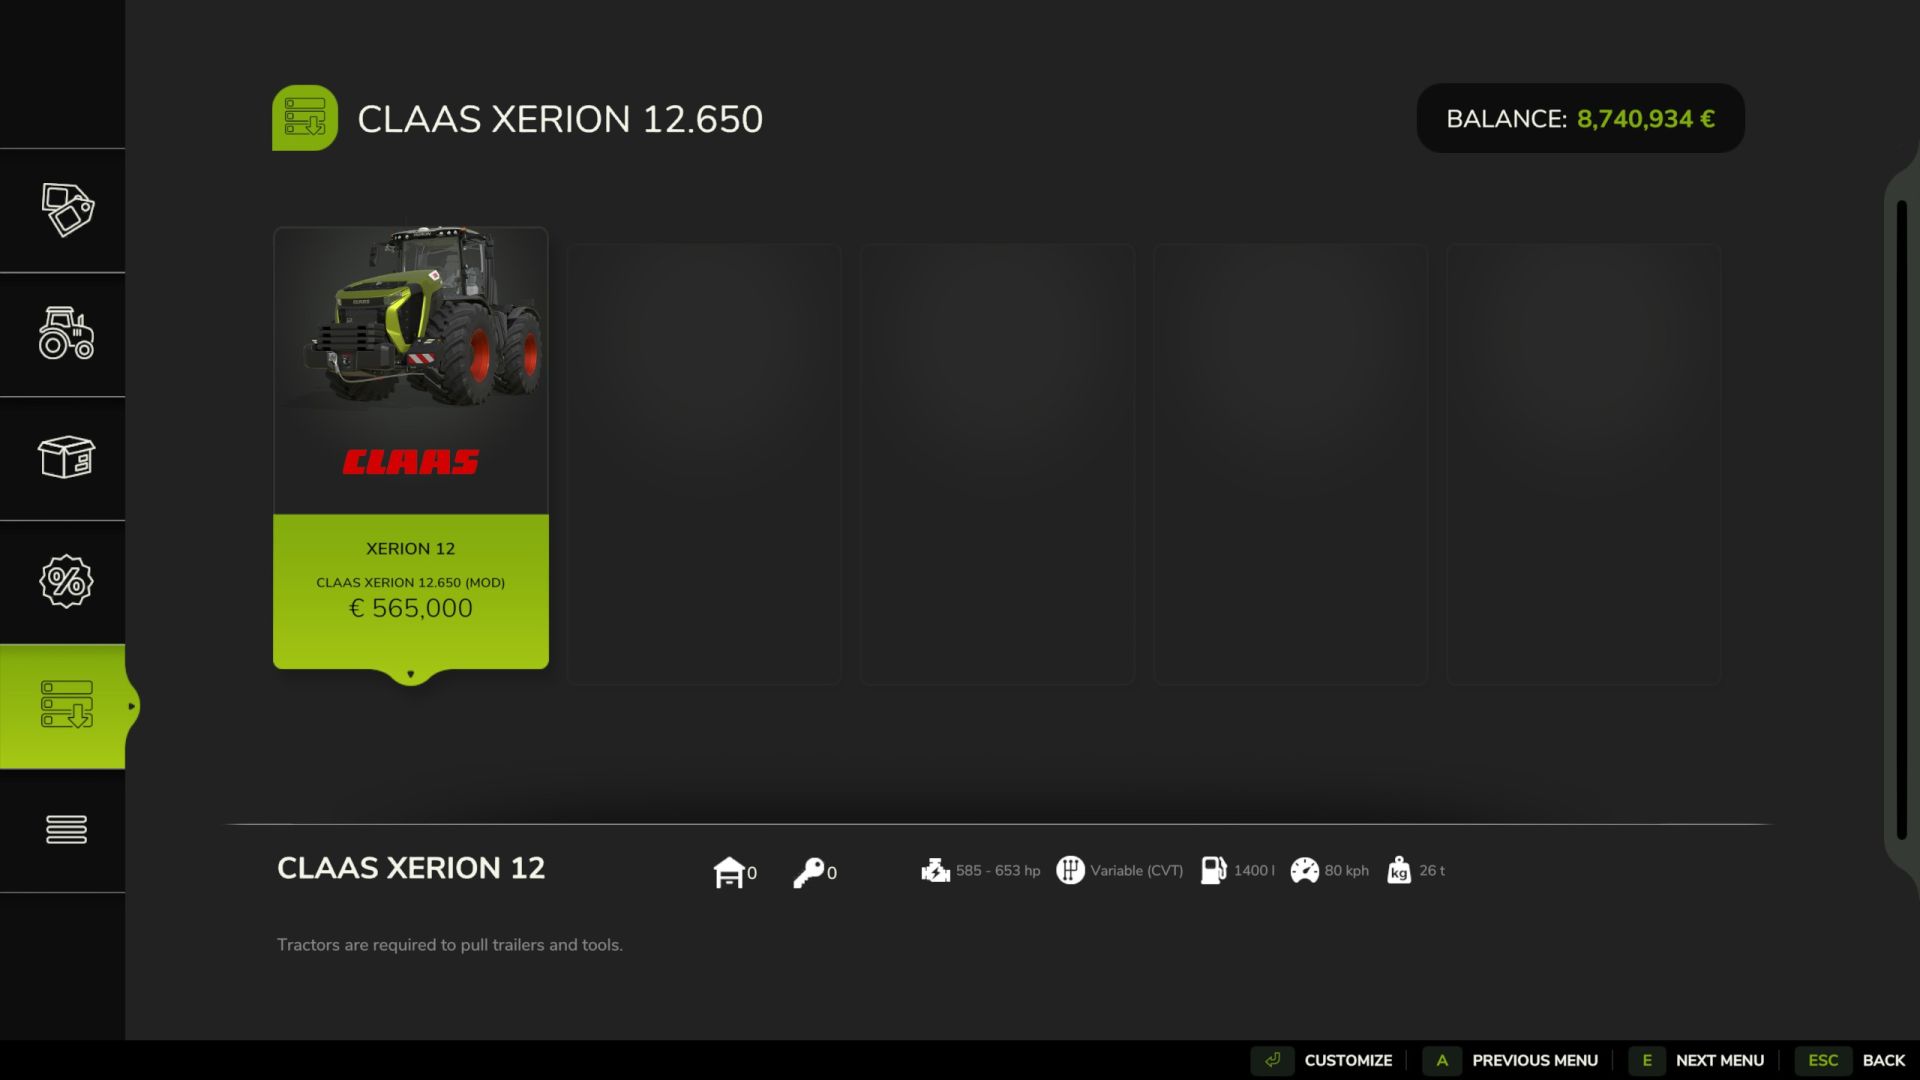Click the weight stat icon showing 26 t
This screenshot has height=1080, width=1920.
pyautogui.click(x=1399, y=870)
